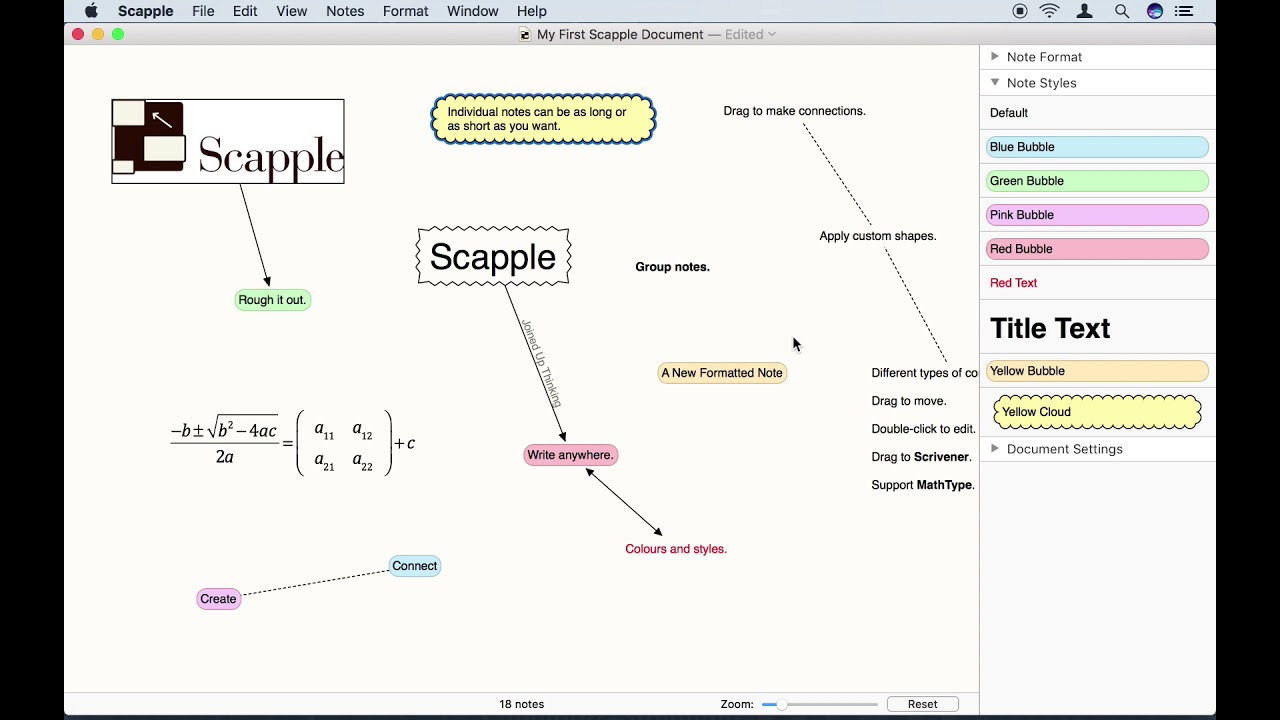Screen dimensions: 1280x720
Task: Select the 'Write anywhere.' red note
Action: click(570, 455)
